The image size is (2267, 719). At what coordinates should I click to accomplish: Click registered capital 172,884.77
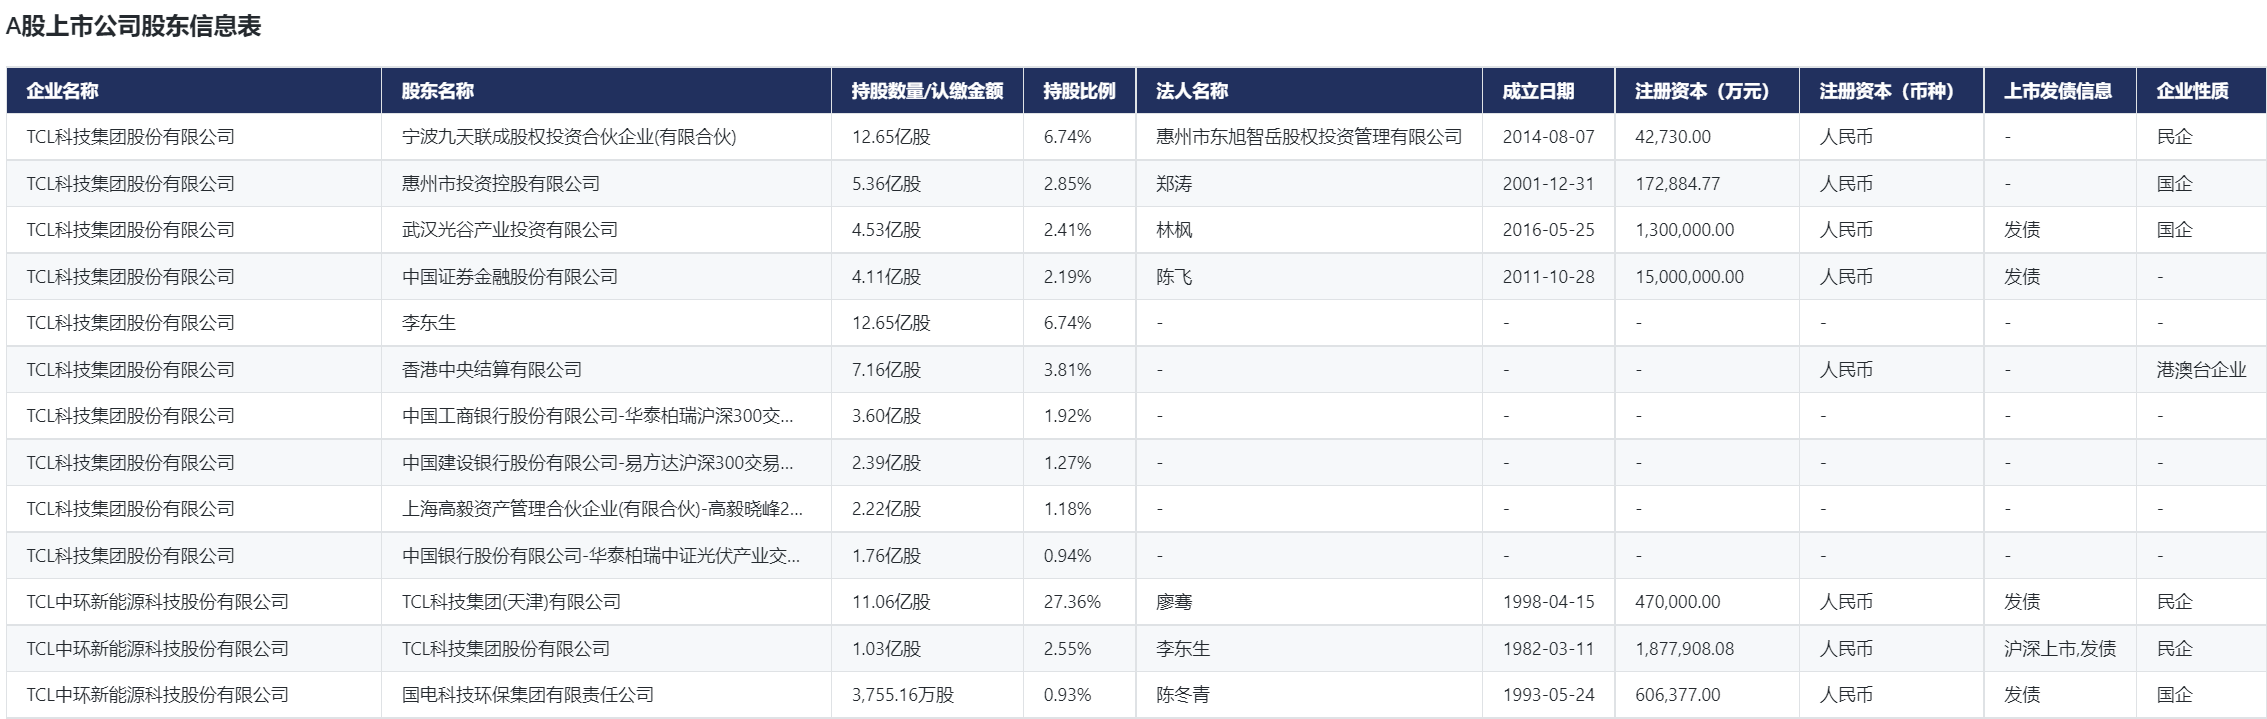point(1678,184)
